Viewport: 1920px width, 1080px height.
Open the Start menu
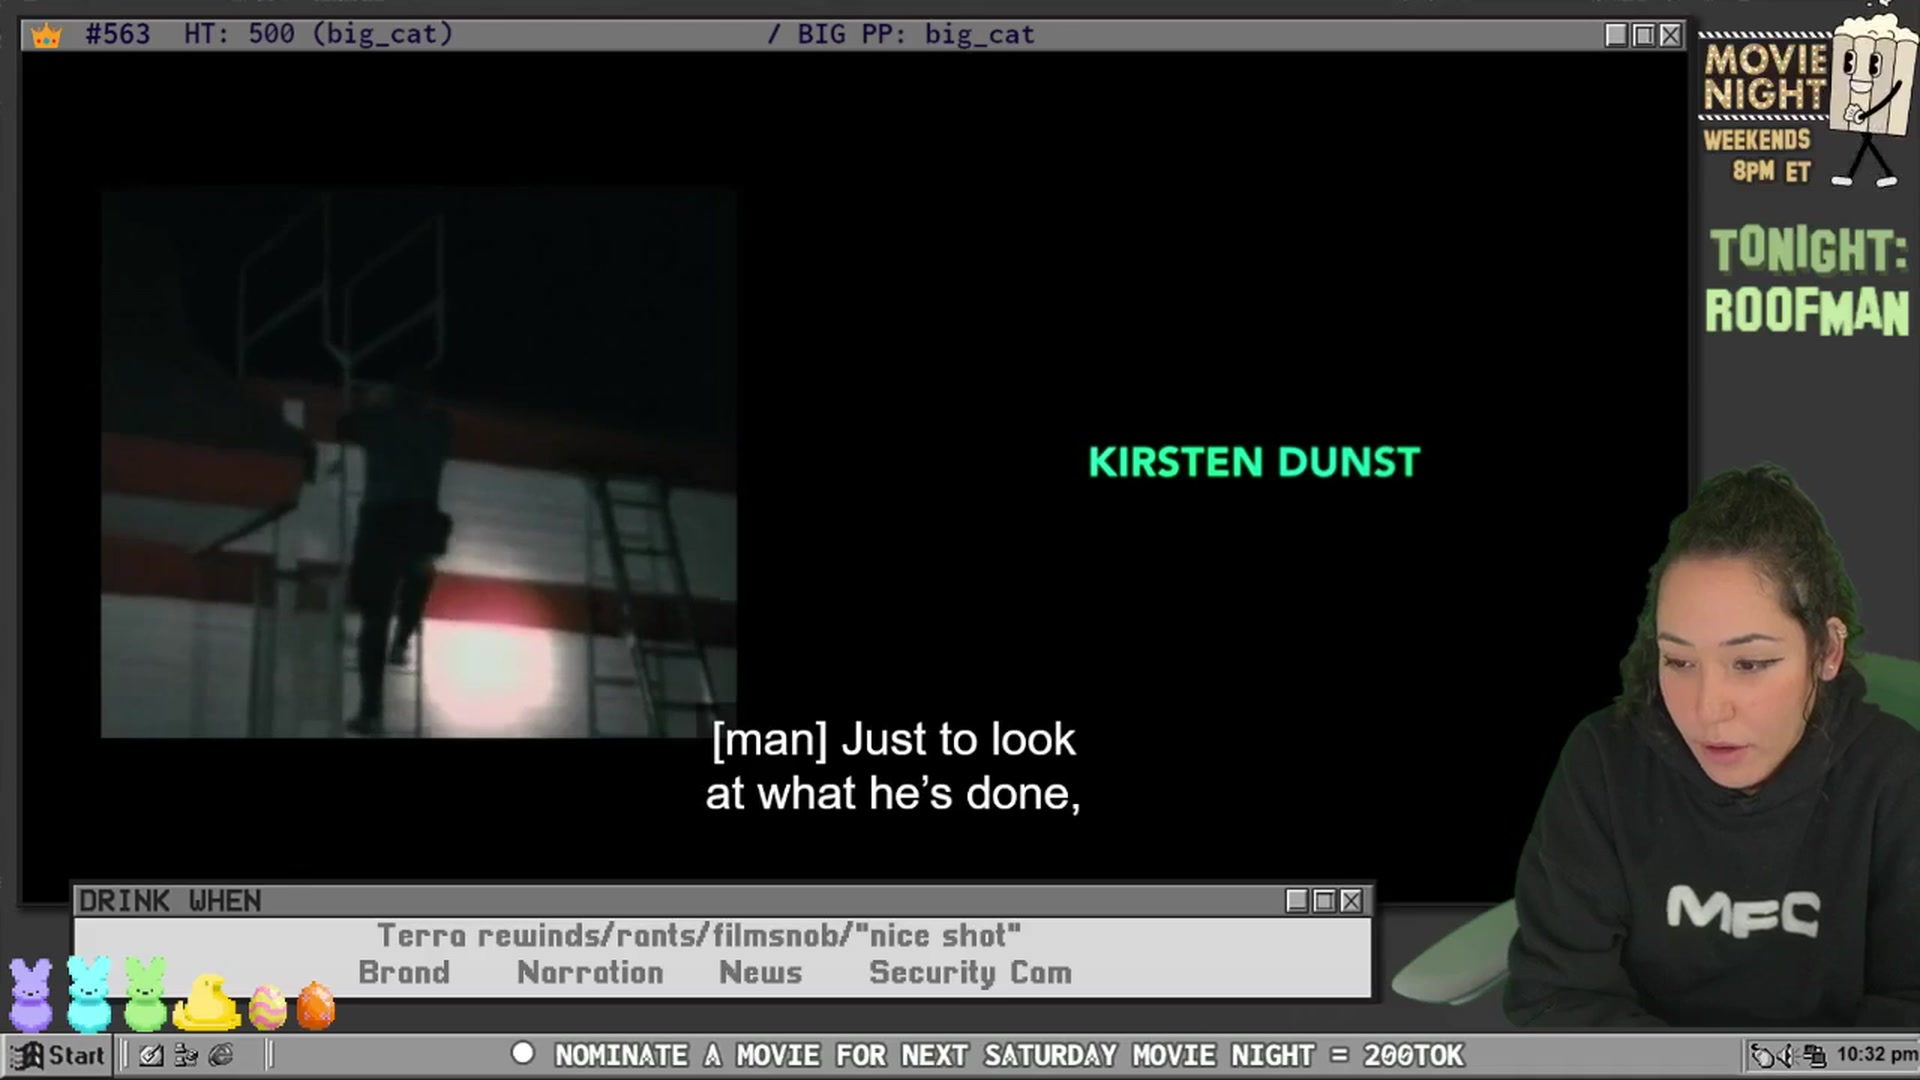coord(58,1055)
